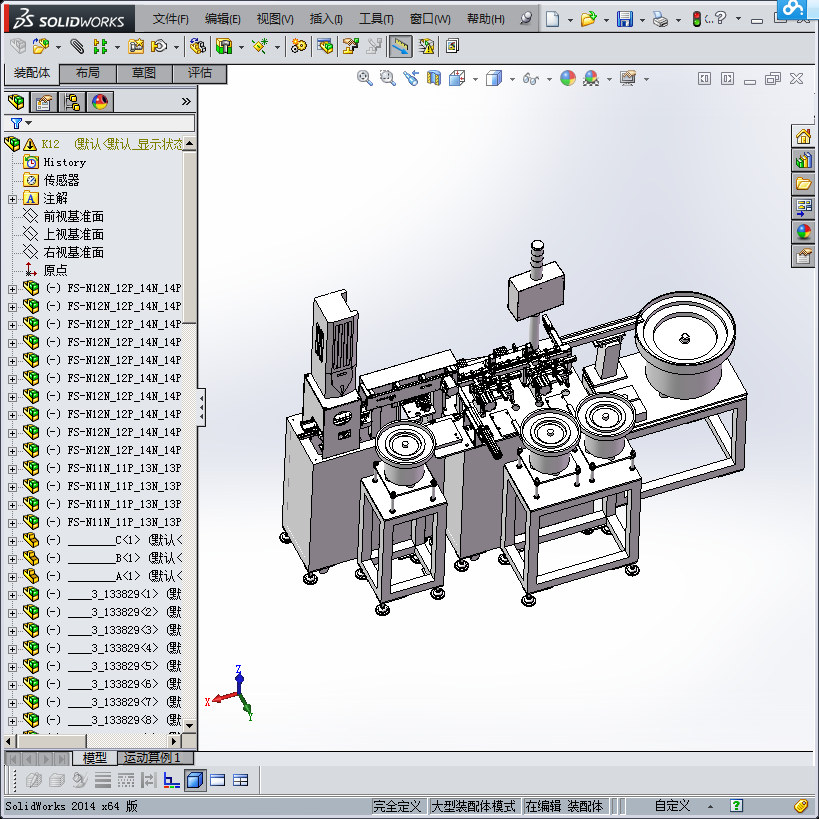Open the View Orientation dropdown arrow

[475, 79]
